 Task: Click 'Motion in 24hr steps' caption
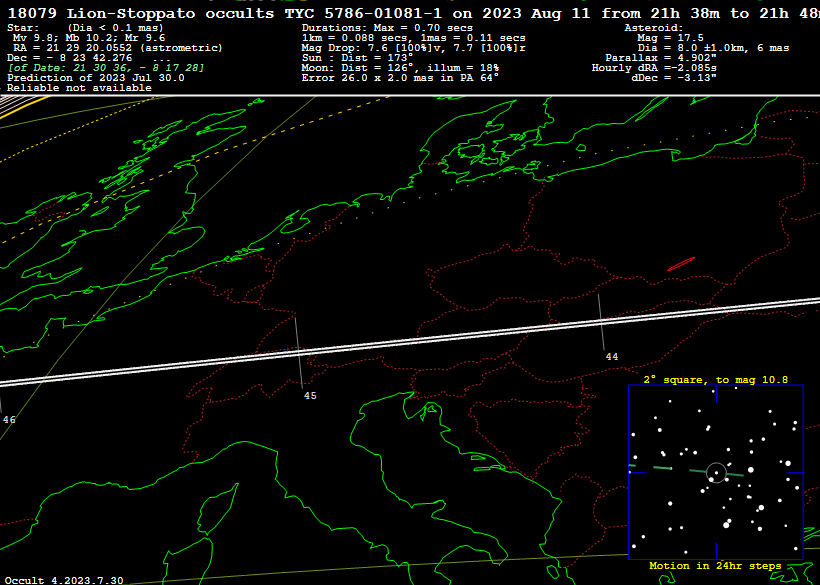coord(715,566)
